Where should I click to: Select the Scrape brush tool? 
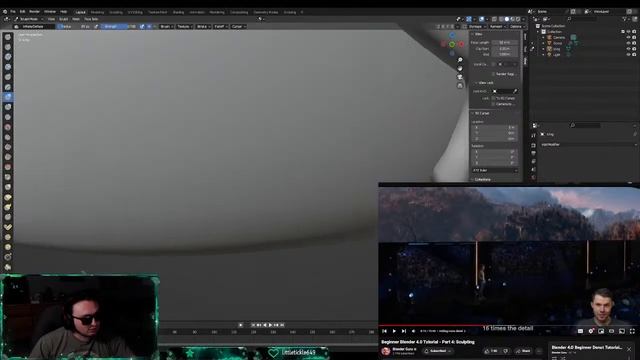tap(8, 157)
